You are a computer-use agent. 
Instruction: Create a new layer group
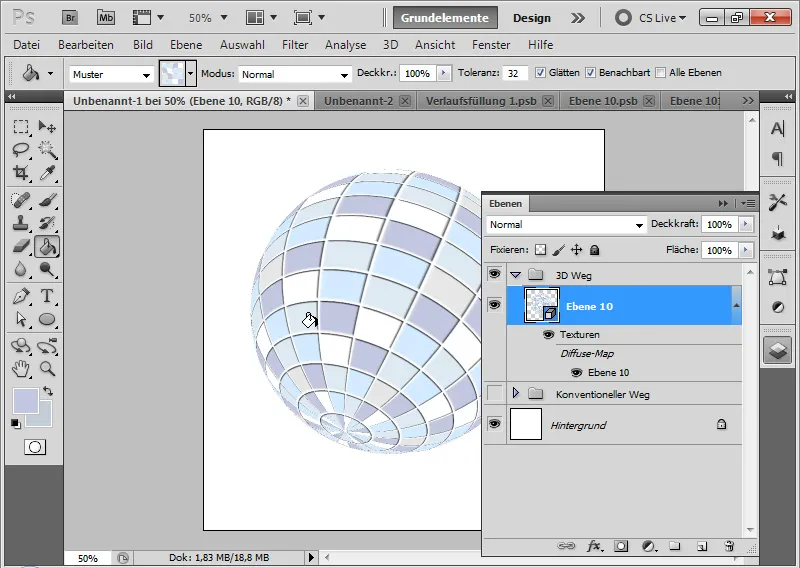pos(675,546)
